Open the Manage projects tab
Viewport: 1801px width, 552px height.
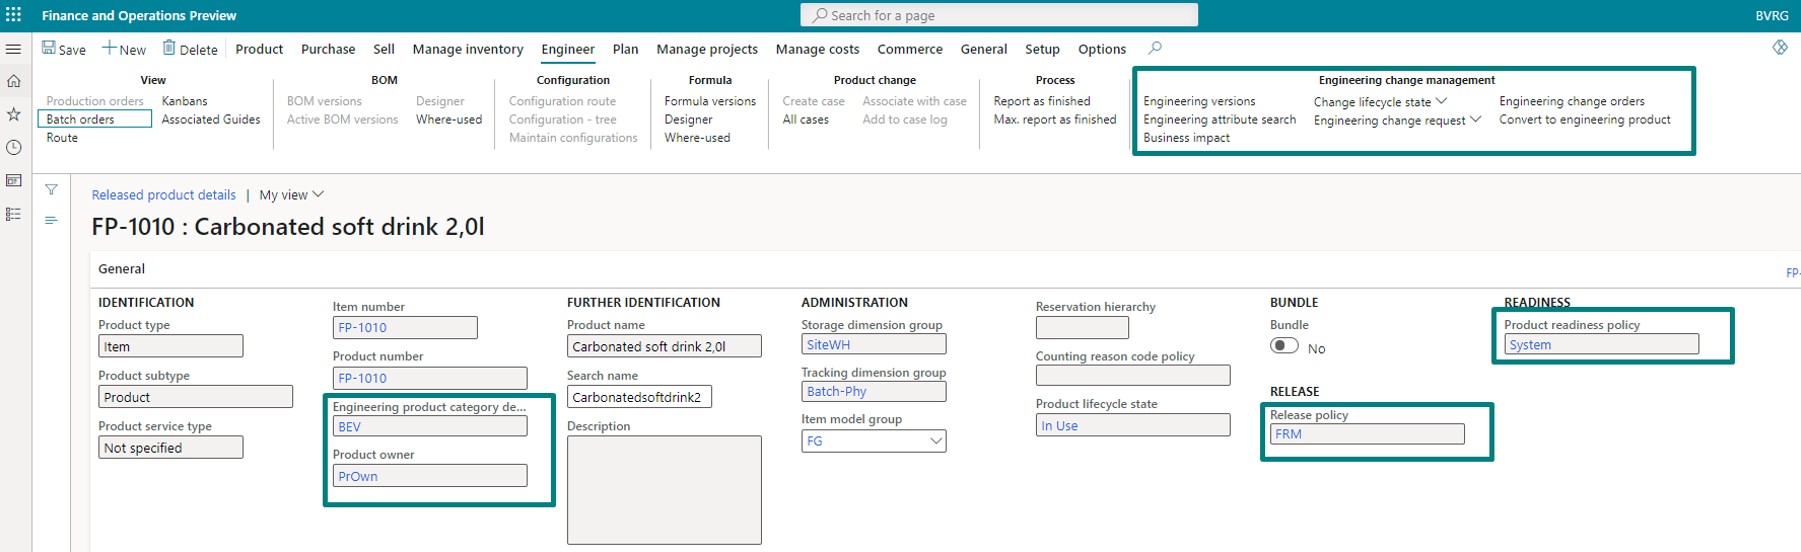click(707, 49)
